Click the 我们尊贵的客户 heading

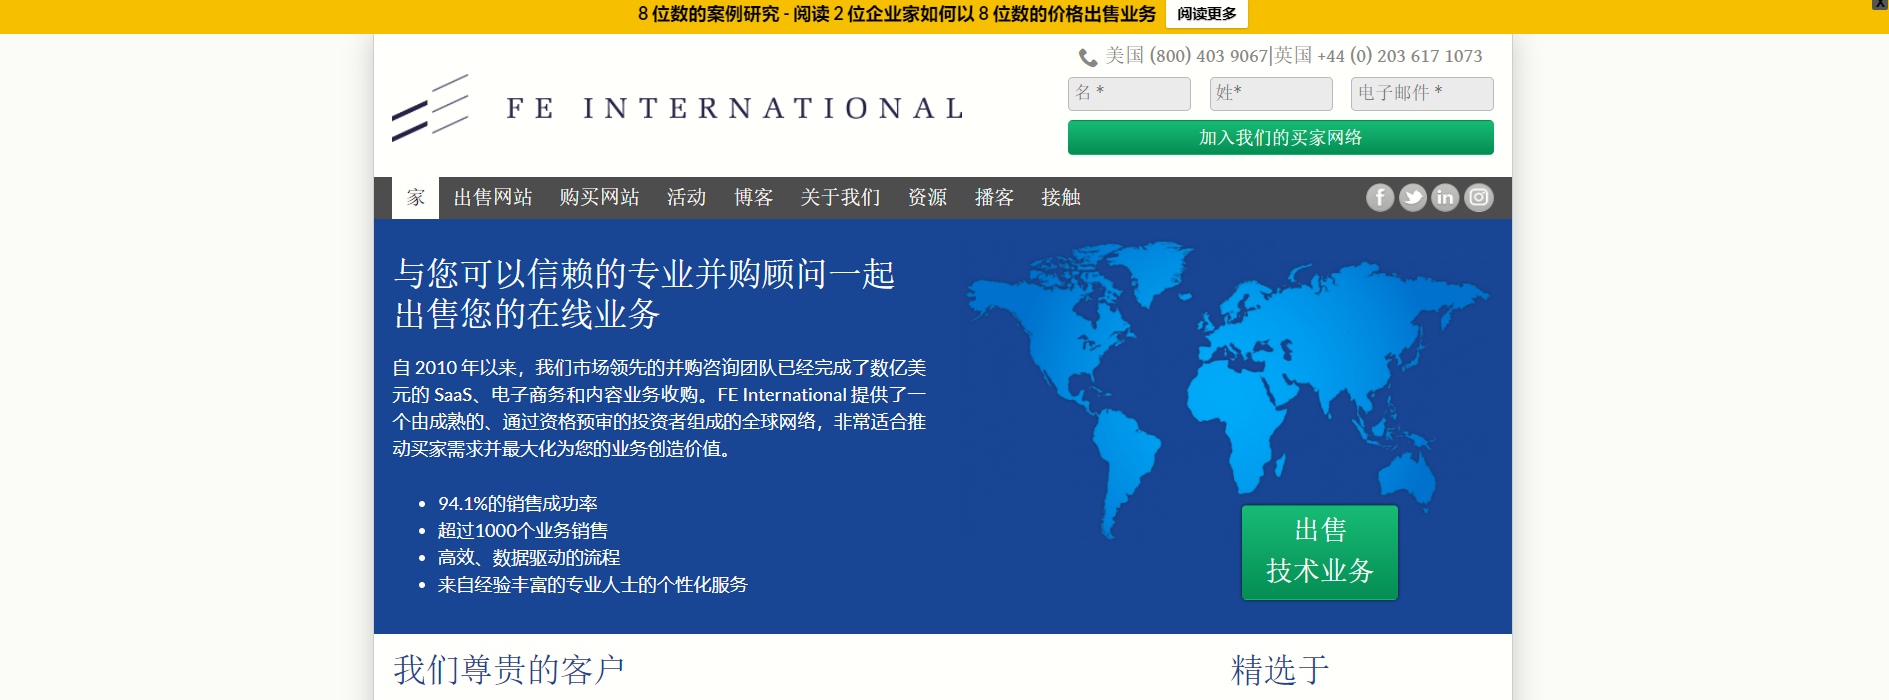click(x=509, y=670)
